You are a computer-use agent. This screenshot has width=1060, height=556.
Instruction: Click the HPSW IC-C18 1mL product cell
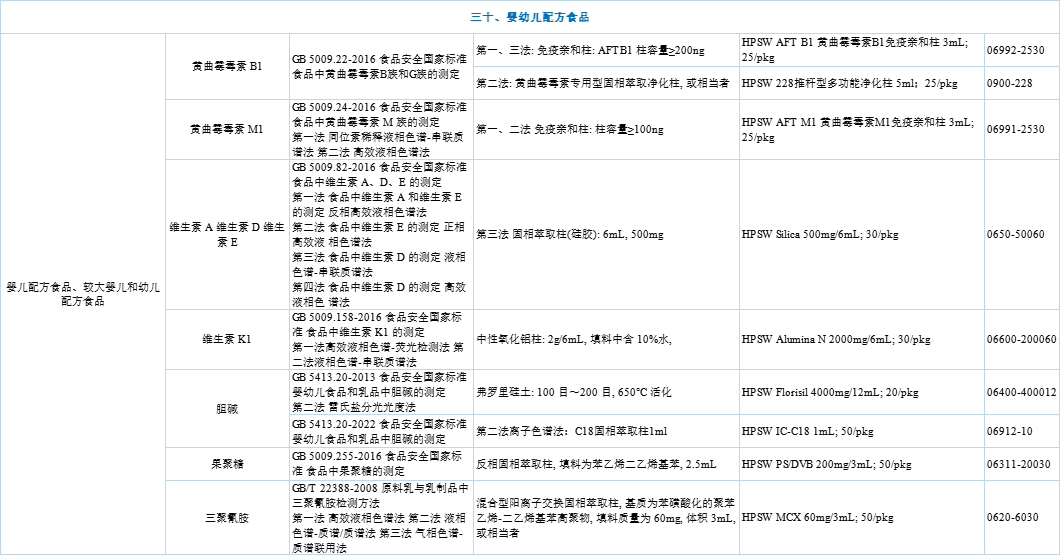(861, 431)
